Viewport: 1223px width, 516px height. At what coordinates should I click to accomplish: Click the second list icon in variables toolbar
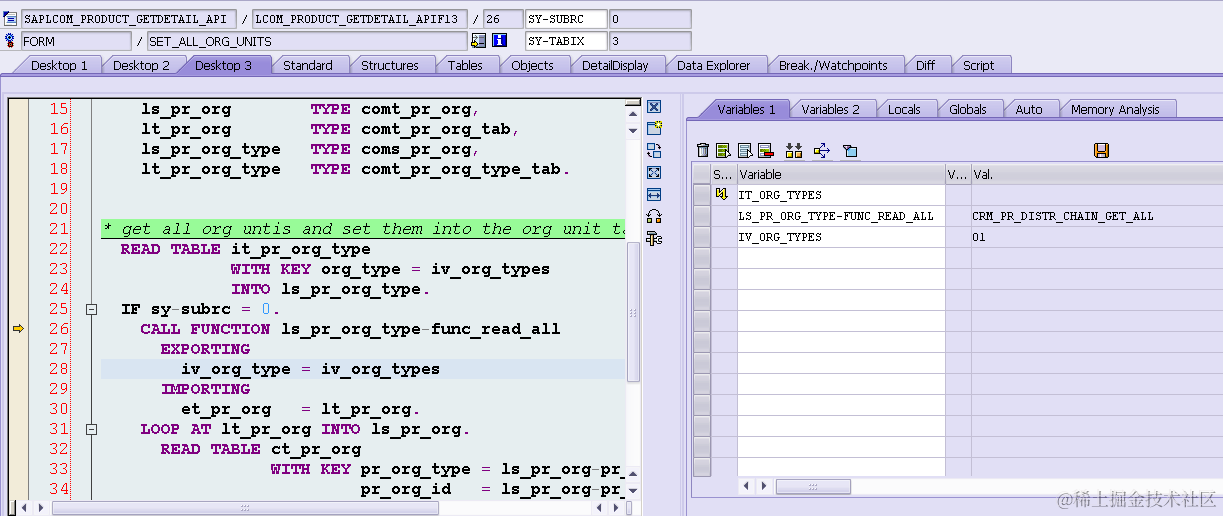click(x=744, y=150)
